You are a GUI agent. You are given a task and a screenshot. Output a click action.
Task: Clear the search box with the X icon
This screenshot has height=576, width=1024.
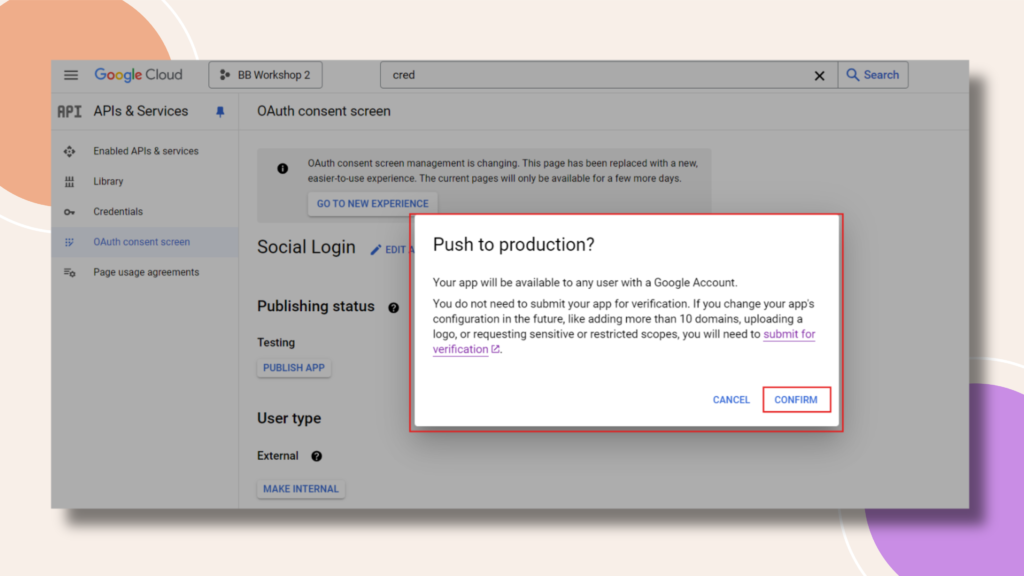coord(819,76)
